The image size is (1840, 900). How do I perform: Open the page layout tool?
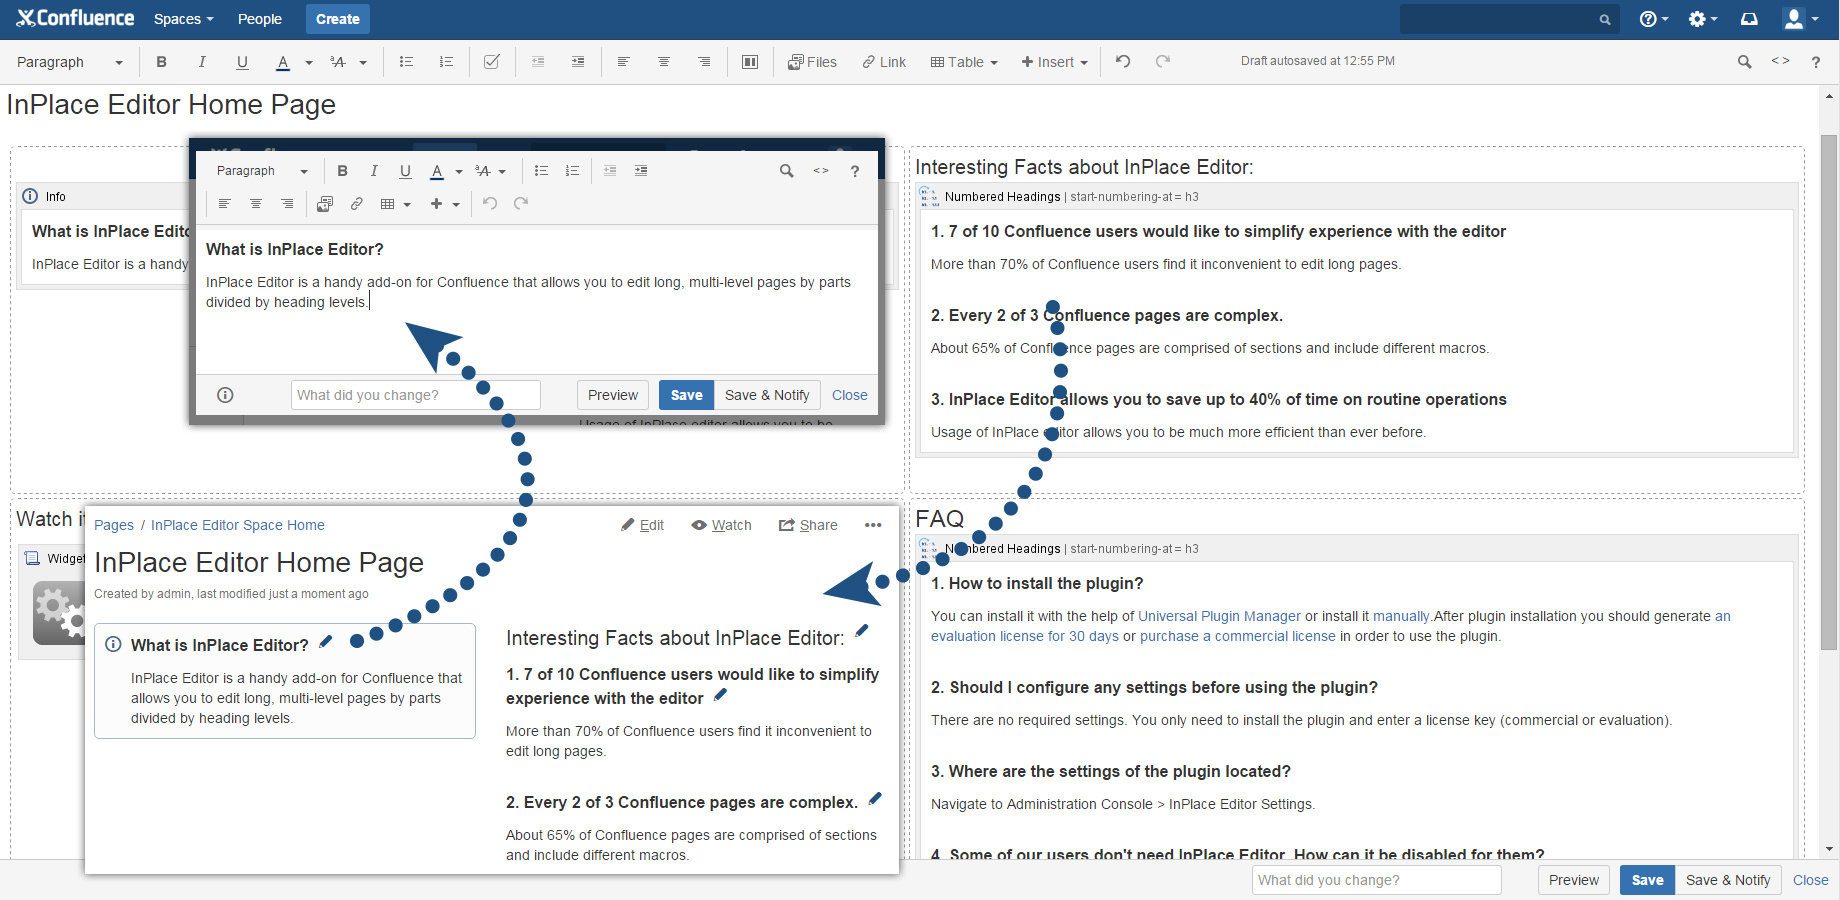tap(749, 62)
